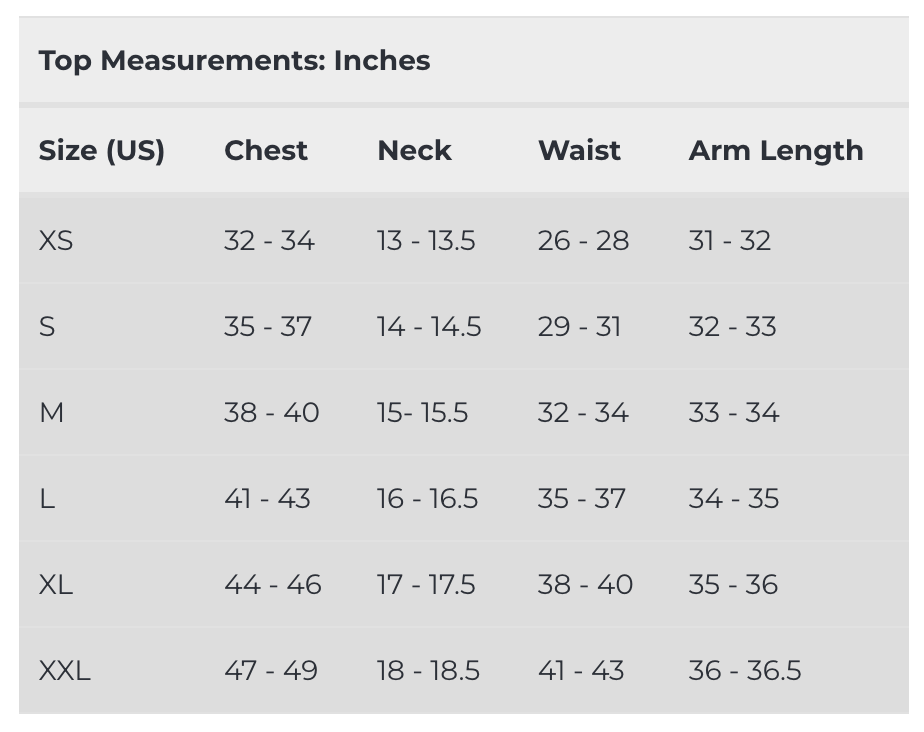Image resolution: width=924 pixels, height=732 pixels.
Task: Click the S size row label
Action: (47, 327)
